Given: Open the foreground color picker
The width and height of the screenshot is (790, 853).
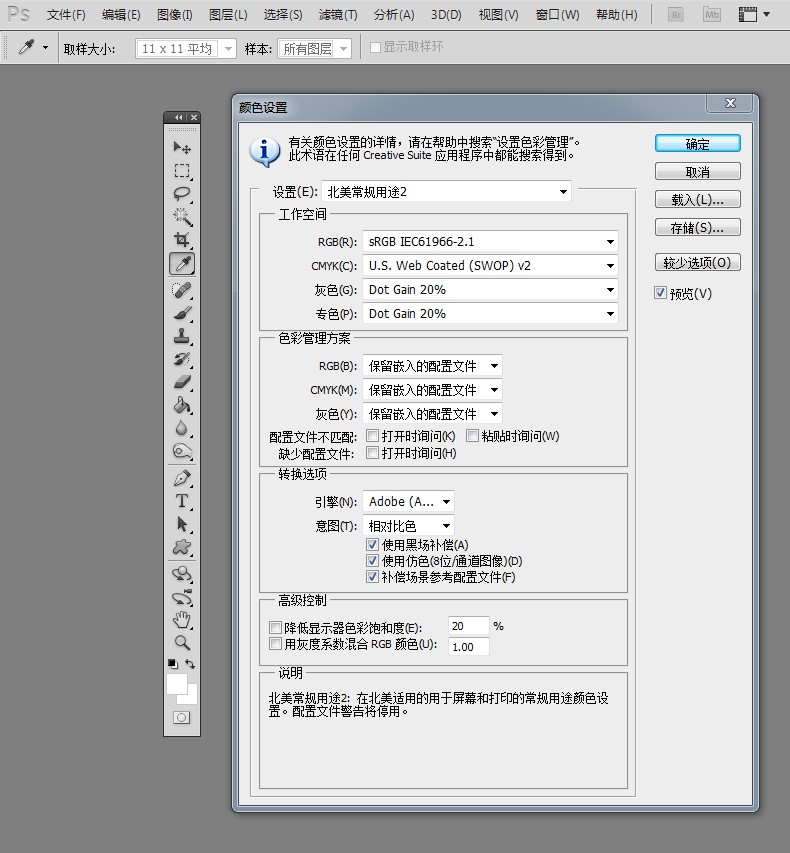Looking at the screenshot, I should tap(176, 683).
